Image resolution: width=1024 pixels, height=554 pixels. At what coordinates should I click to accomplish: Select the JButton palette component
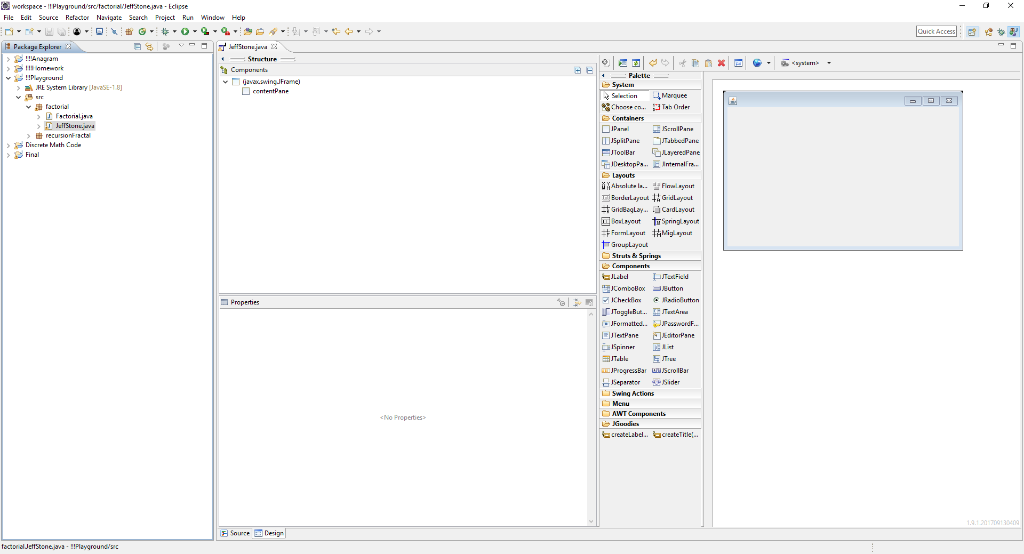pos(671,288)
